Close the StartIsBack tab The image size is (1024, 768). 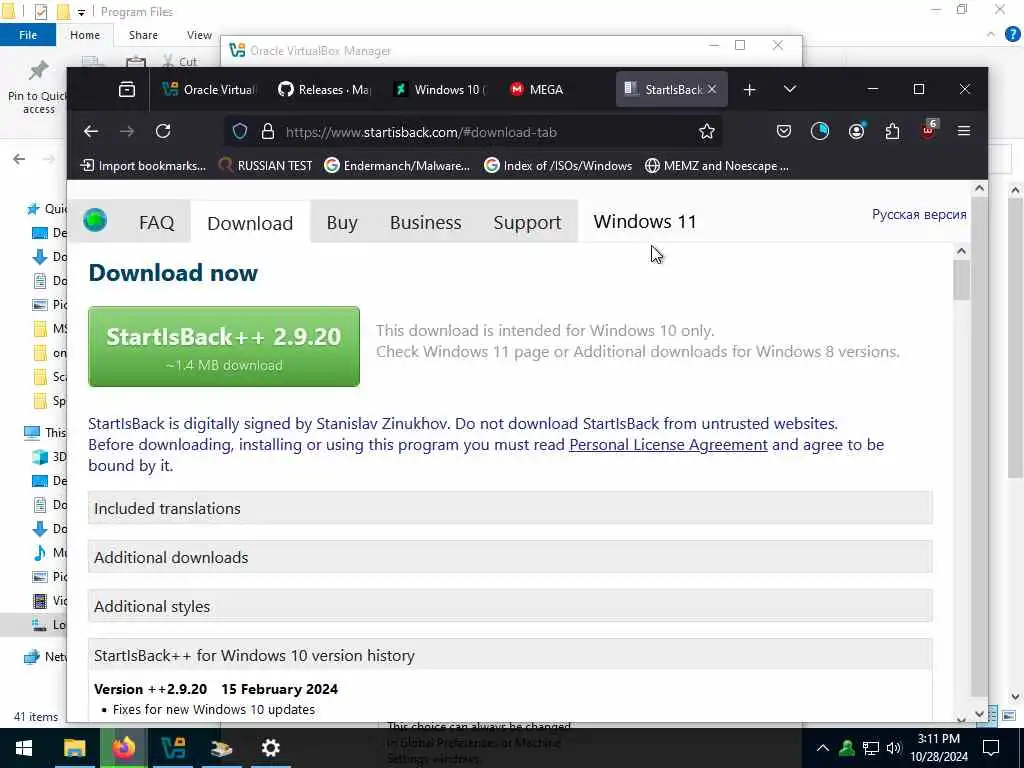712,89
